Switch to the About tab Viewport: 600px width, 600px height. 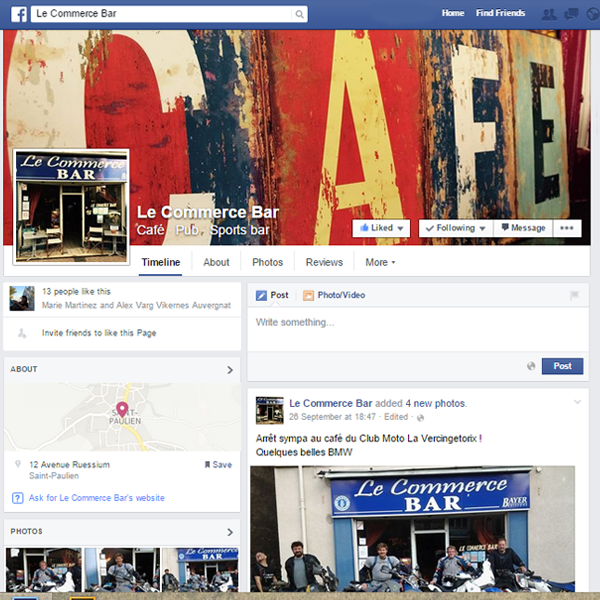click(216, 262)
